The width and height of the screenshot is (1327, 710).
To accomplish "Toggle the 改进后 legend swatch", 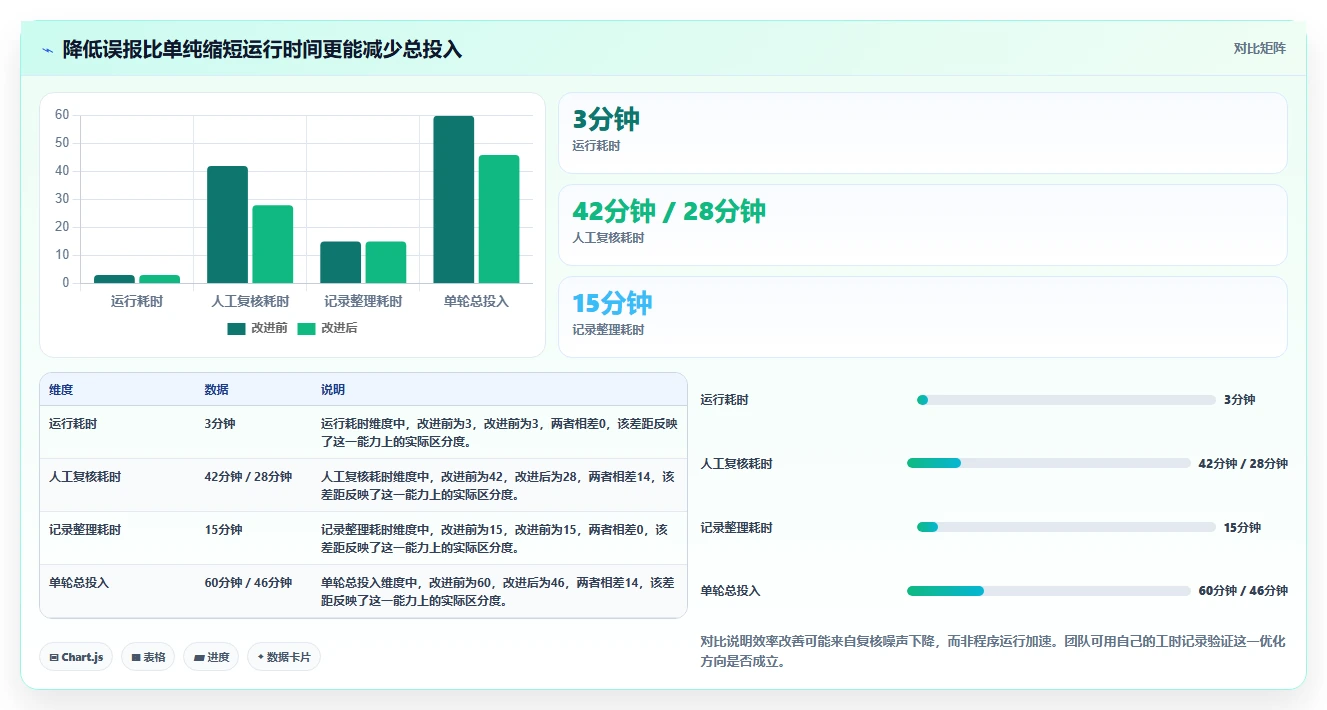I will pos(306,328).
